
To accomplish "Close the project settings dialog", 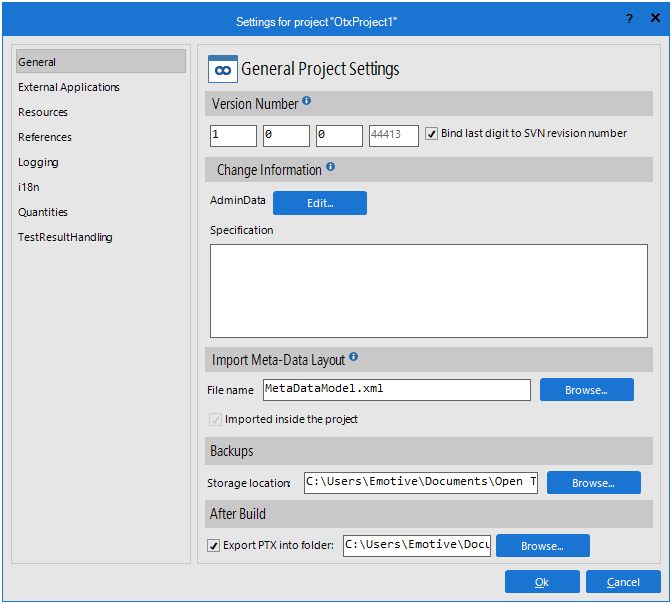I will click(x=655, y=18).
